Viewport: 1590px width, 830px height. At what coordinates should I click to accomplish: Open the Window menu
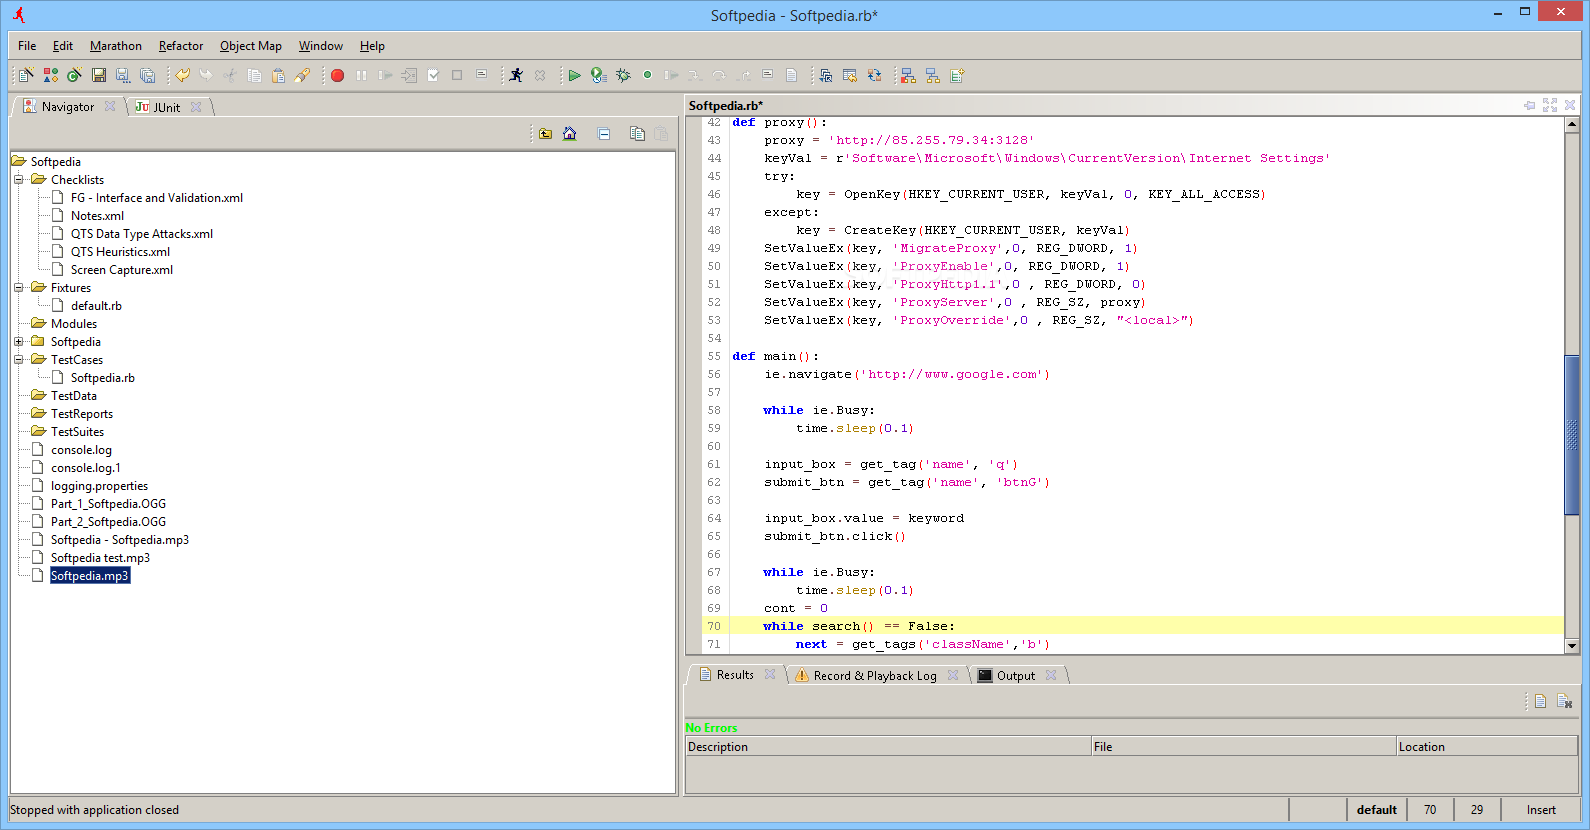pos(321,46)
